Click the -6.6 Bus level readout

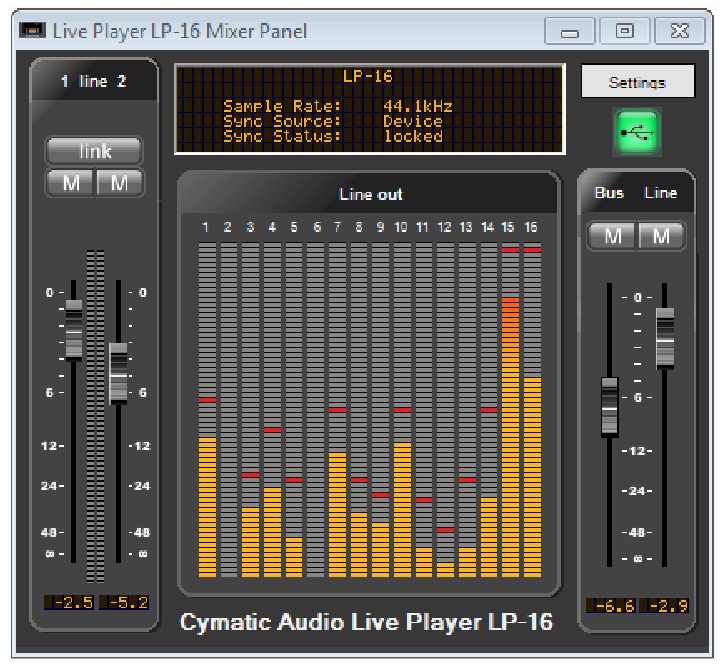(611, 605)
